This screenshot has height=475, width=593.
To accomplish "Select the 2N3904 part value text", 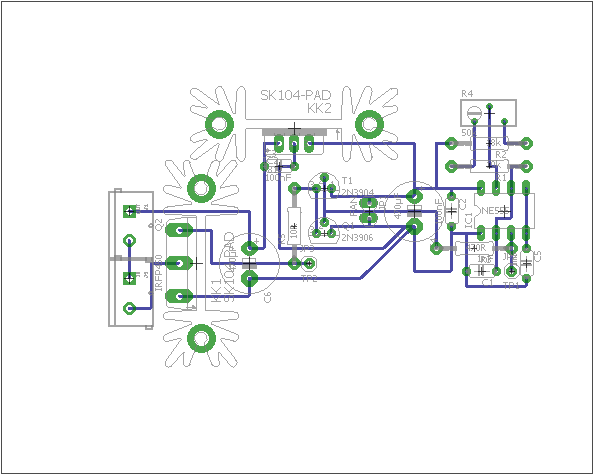I will pos(357,192).
